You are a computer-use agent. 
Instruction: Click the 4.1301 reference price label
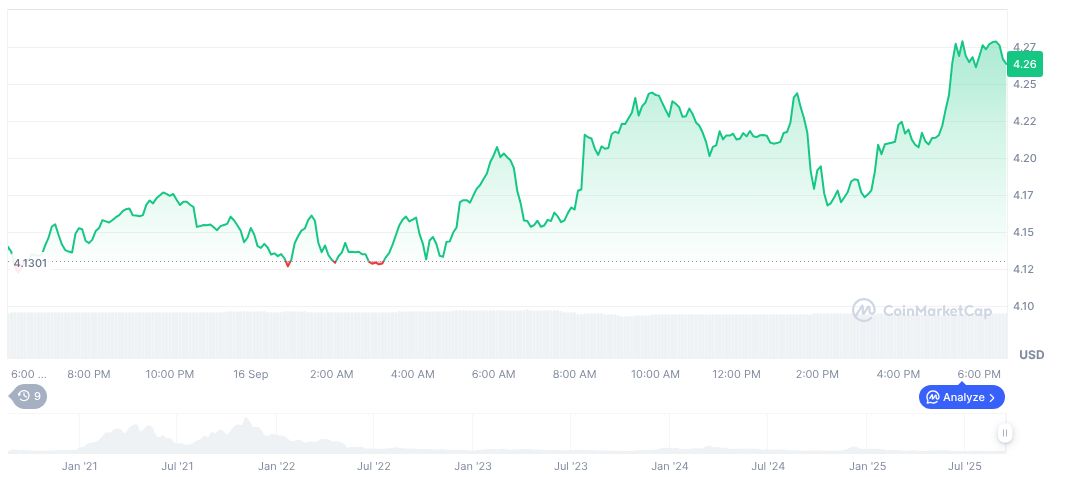(30, 263)
